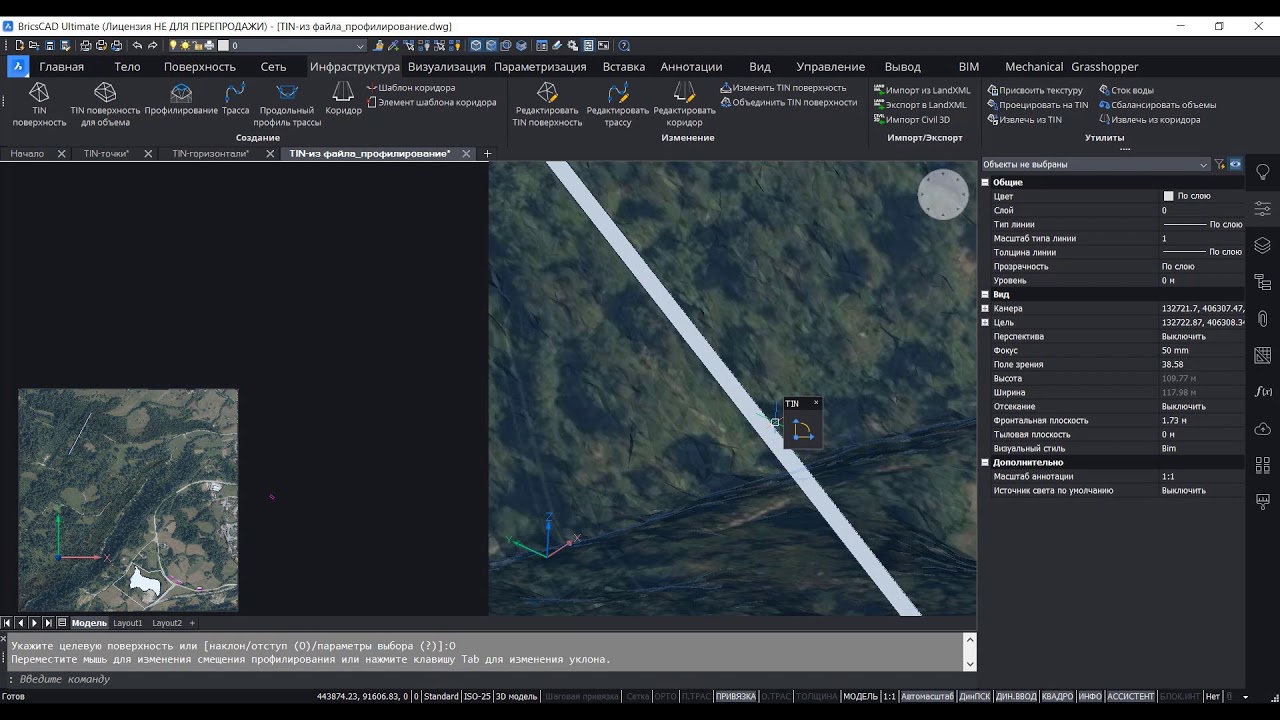
Task: Close the Начало document tab
Action: coord(62,154)
